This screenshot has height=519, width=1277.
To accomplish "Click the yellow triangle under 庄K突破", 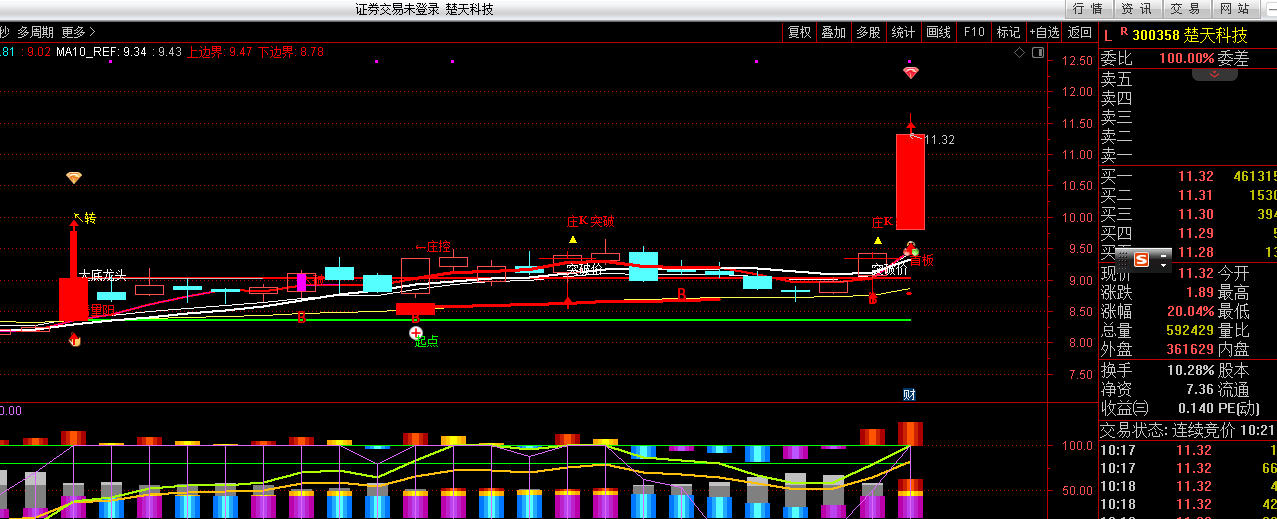I will point(573,240).
